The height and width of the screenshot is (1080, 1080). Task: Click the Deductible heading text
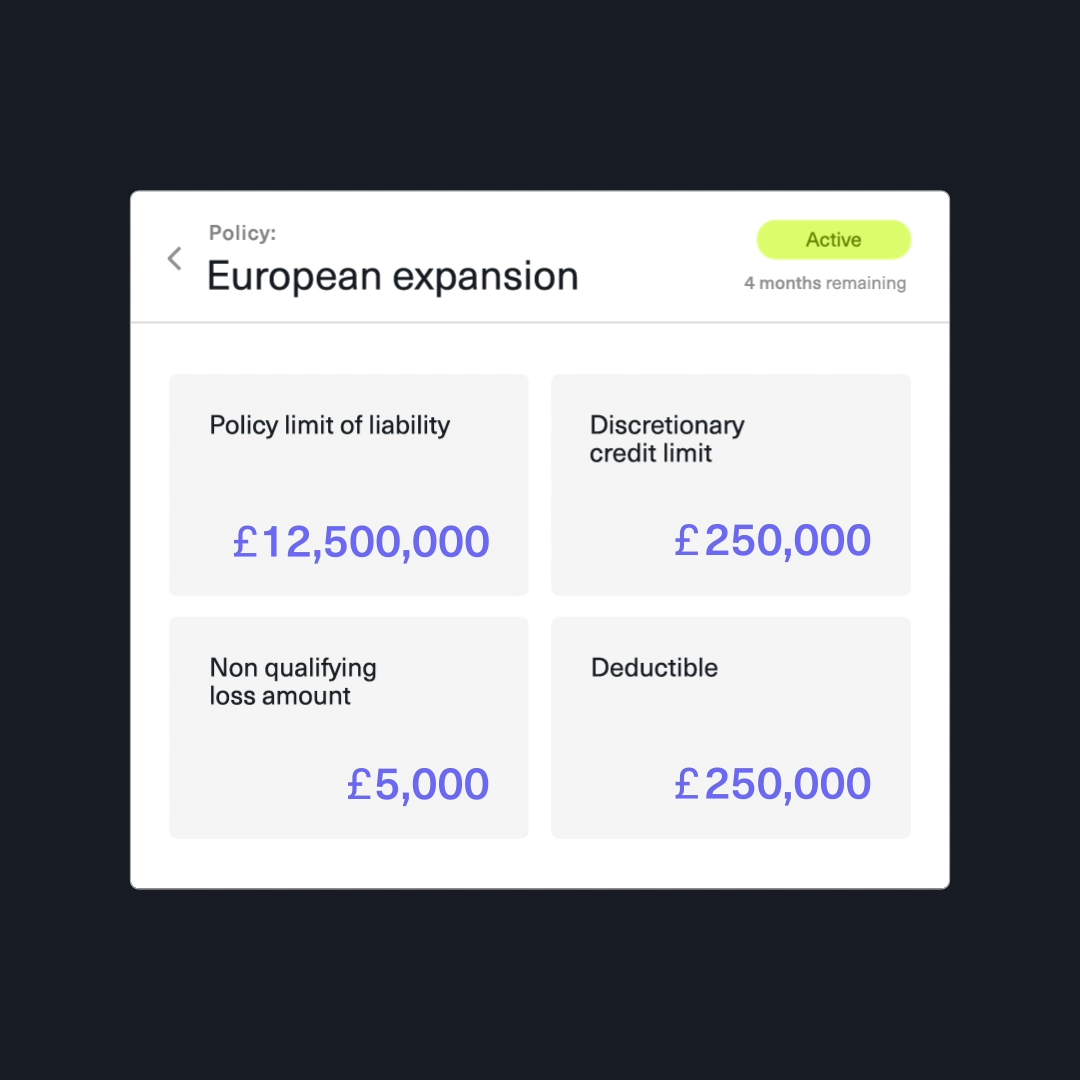(x=654, y=667)
